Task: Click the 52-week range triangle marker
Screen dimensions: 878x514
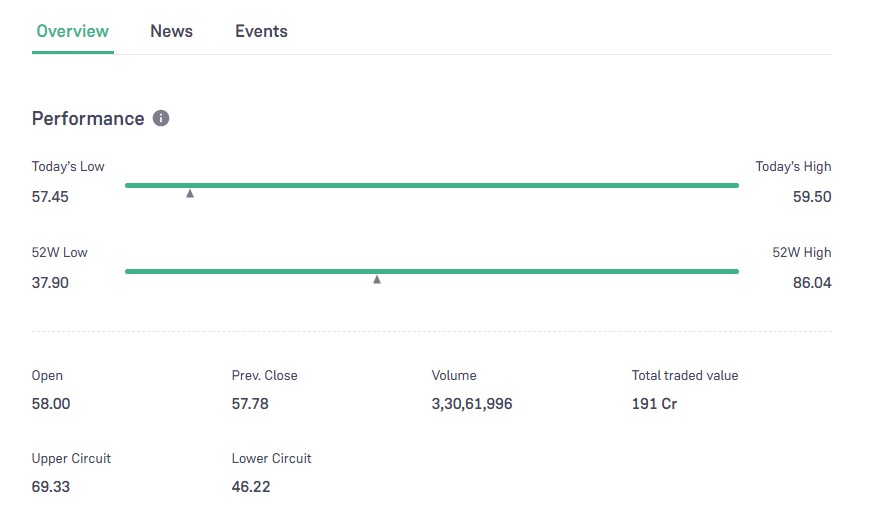Action: [x=377, y=279]
